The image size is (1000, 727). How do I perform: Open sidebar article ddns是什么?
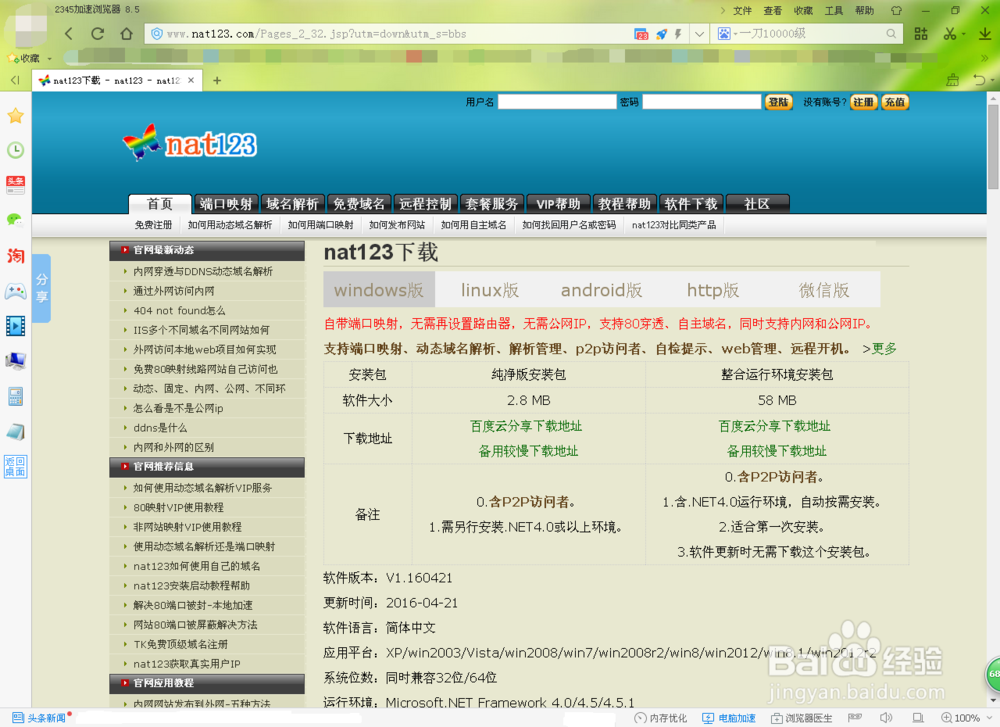pos(160,428)
